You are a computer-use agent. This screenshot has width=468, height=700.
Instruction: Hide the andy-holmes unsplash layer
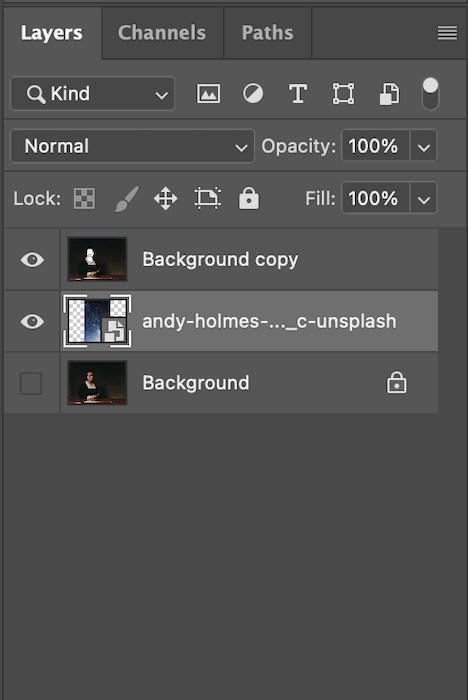click(x=32, y=321)
